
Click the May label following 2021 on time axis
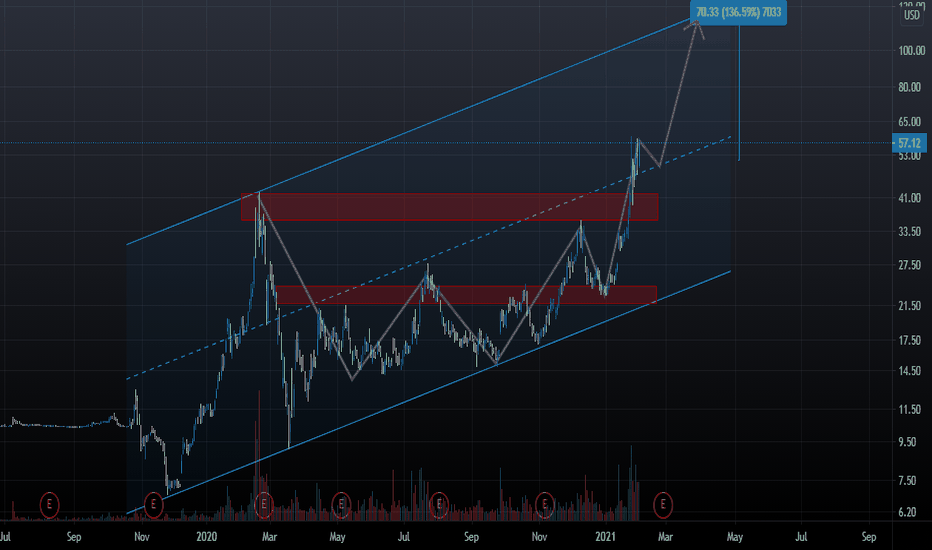[x=735, y=537]
